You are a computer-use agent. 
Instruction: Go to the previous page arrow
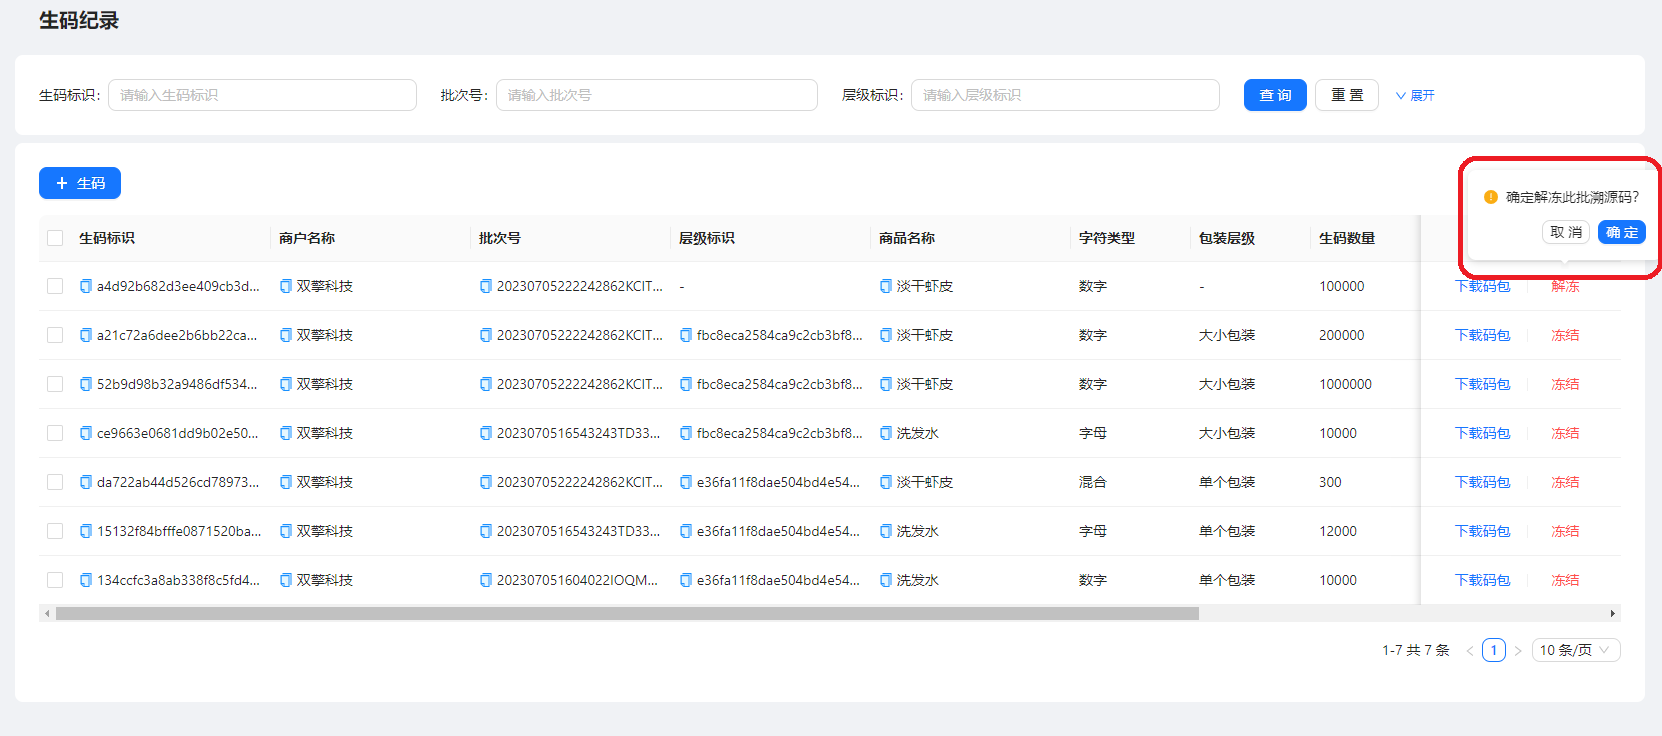1470,651
